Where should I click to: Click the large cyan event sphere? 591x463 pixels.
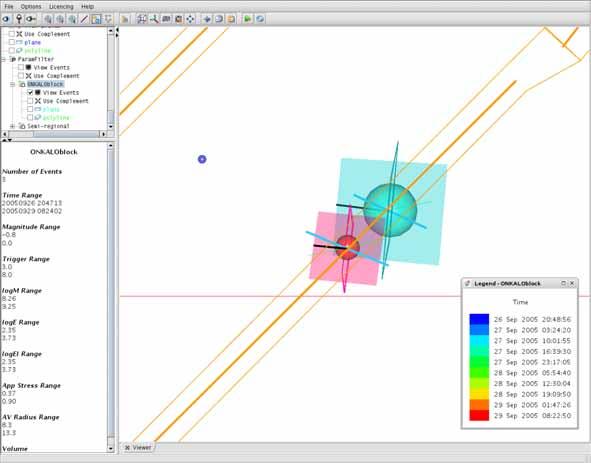coord(390,210)
